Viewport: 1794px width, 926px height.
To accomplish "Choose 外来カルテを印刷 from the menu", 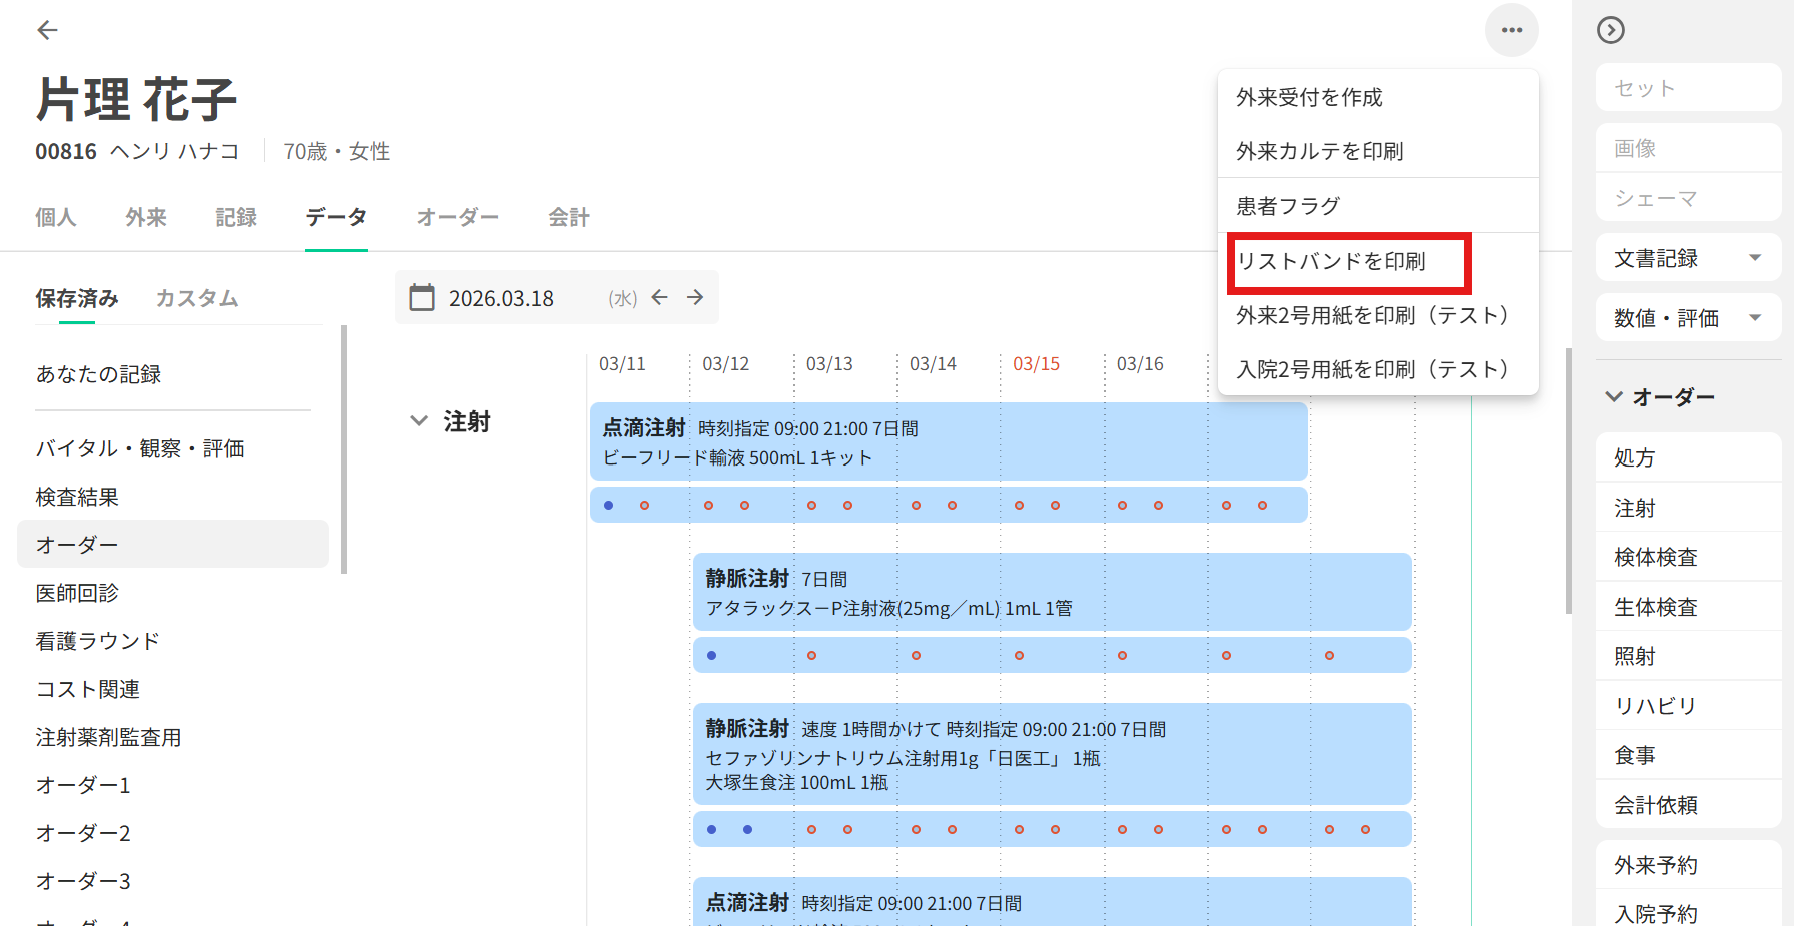I will pyautogui.click(x=1378, y=151).
